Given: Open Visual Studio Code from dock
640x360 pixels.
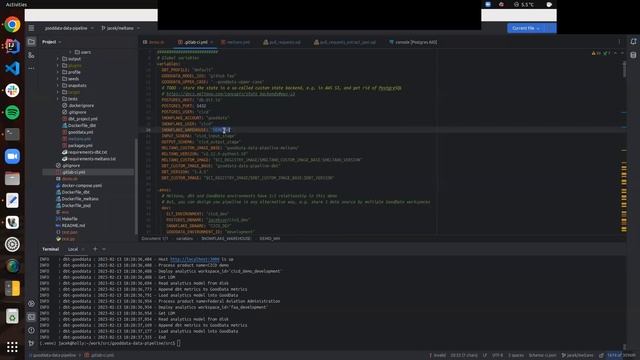Looking at the screenshot, I should [12, 69].
